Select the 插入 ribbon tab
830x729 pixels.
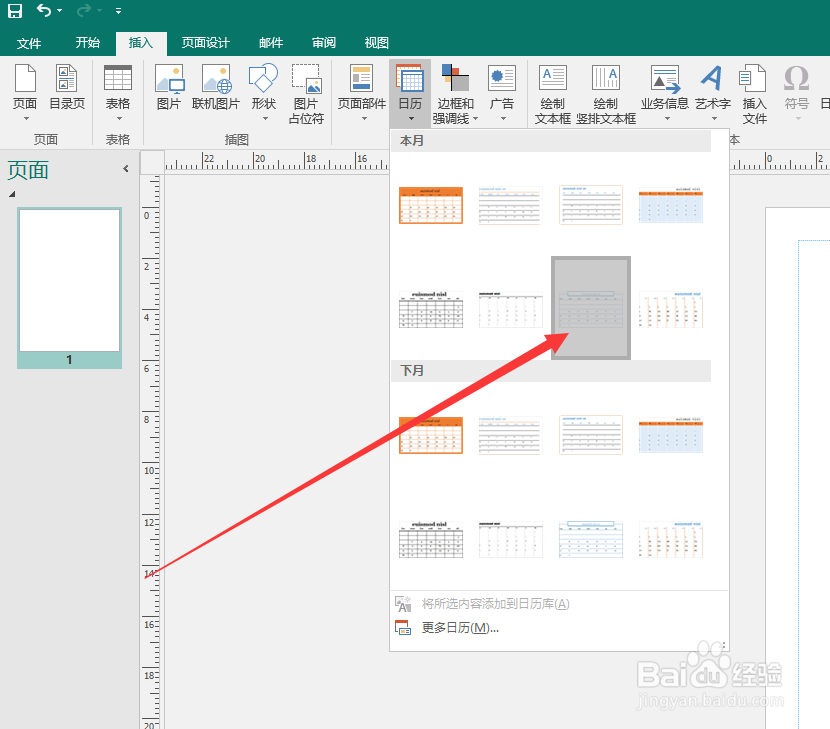141,43
